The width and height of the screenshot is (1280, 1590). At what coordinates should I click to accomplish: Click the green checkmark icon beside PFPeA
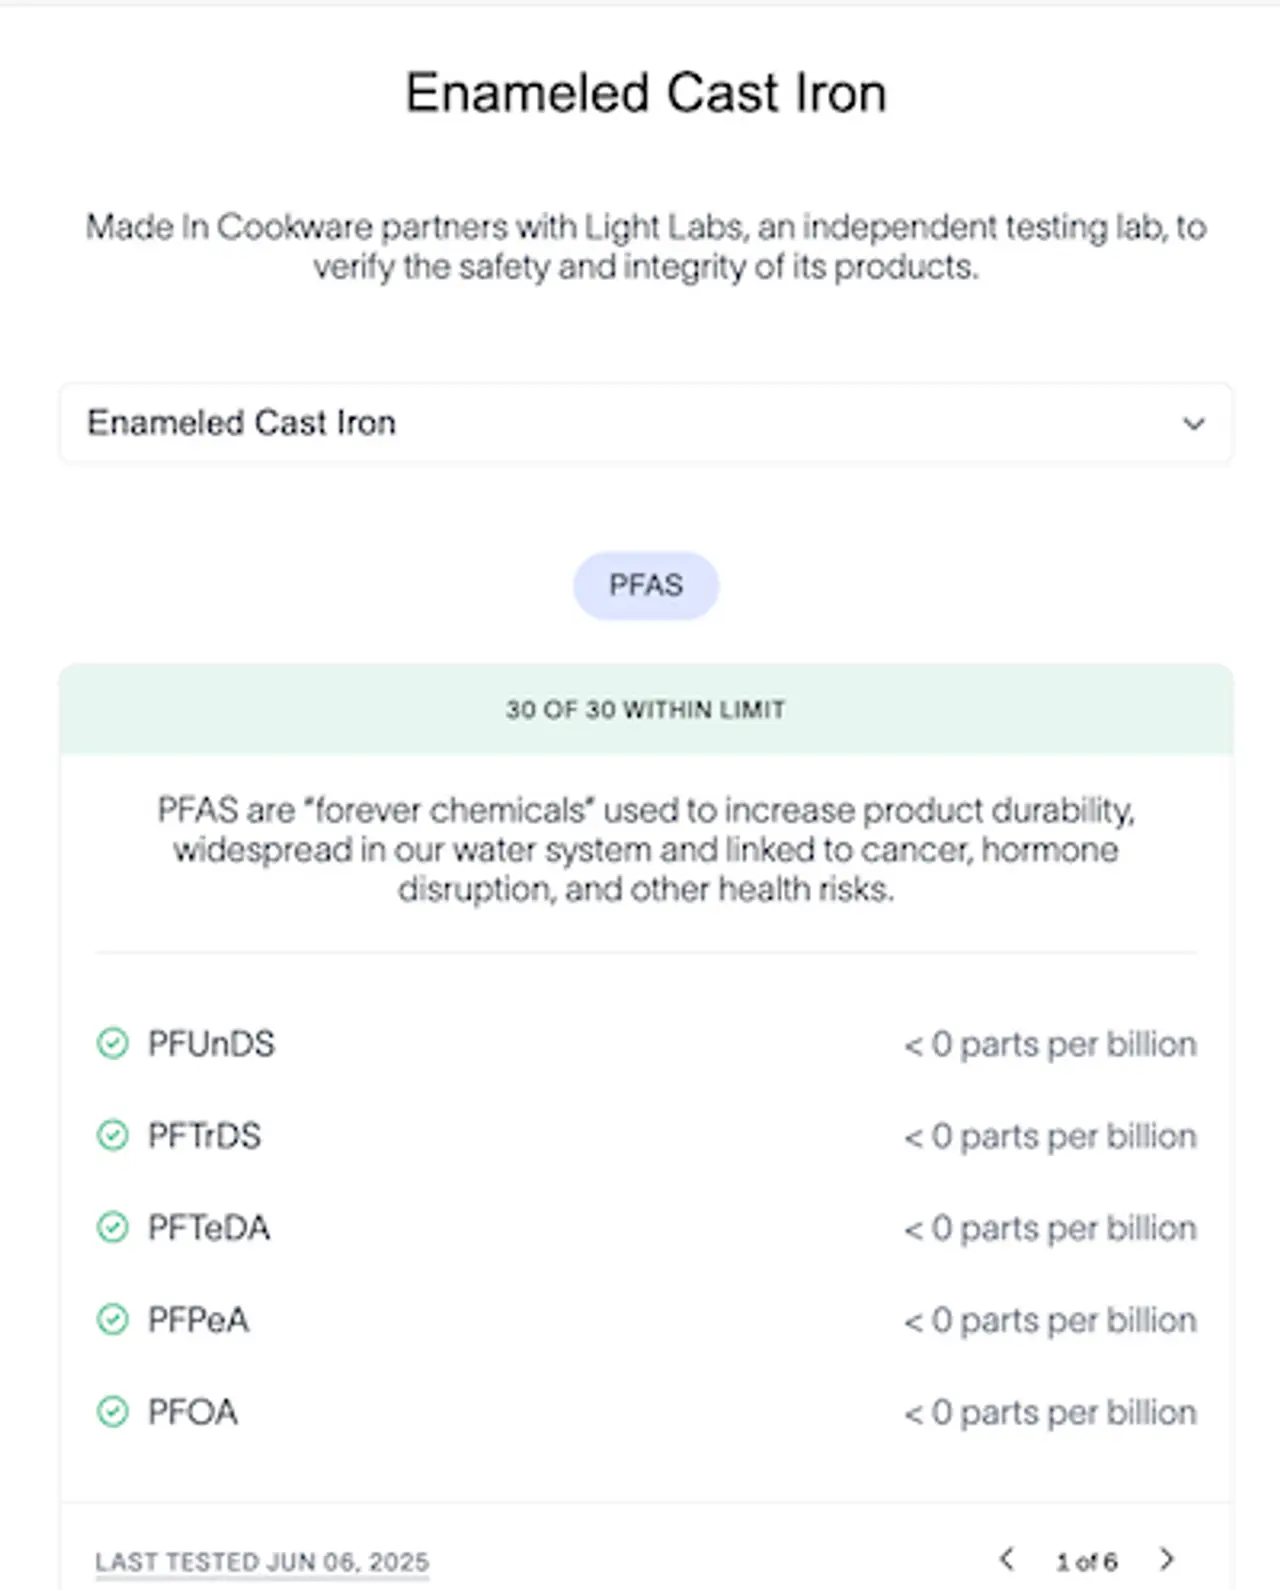pyautogui.click(x=112, y=1319)
